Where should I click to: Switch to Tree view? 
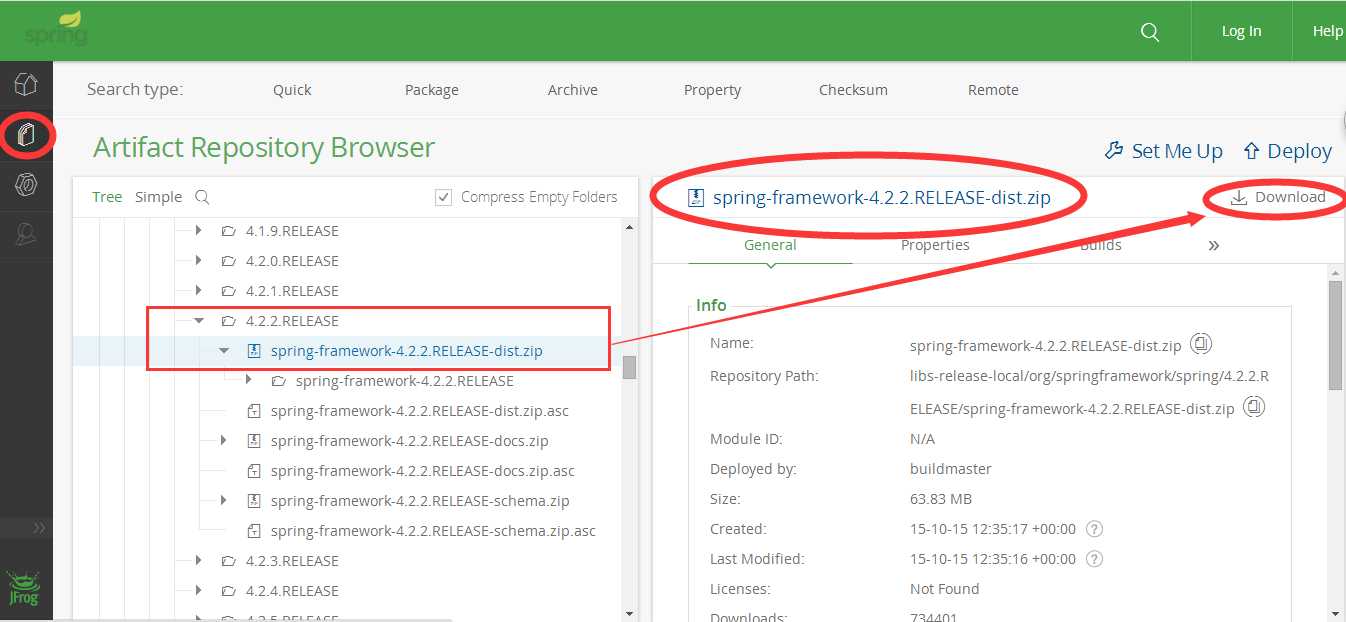tap(107, 197)
